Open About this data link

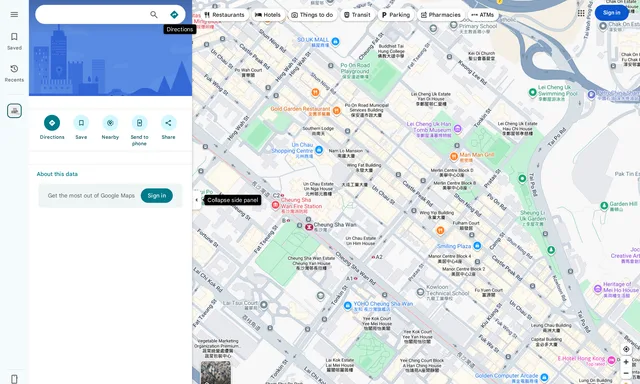coord(57,174)
